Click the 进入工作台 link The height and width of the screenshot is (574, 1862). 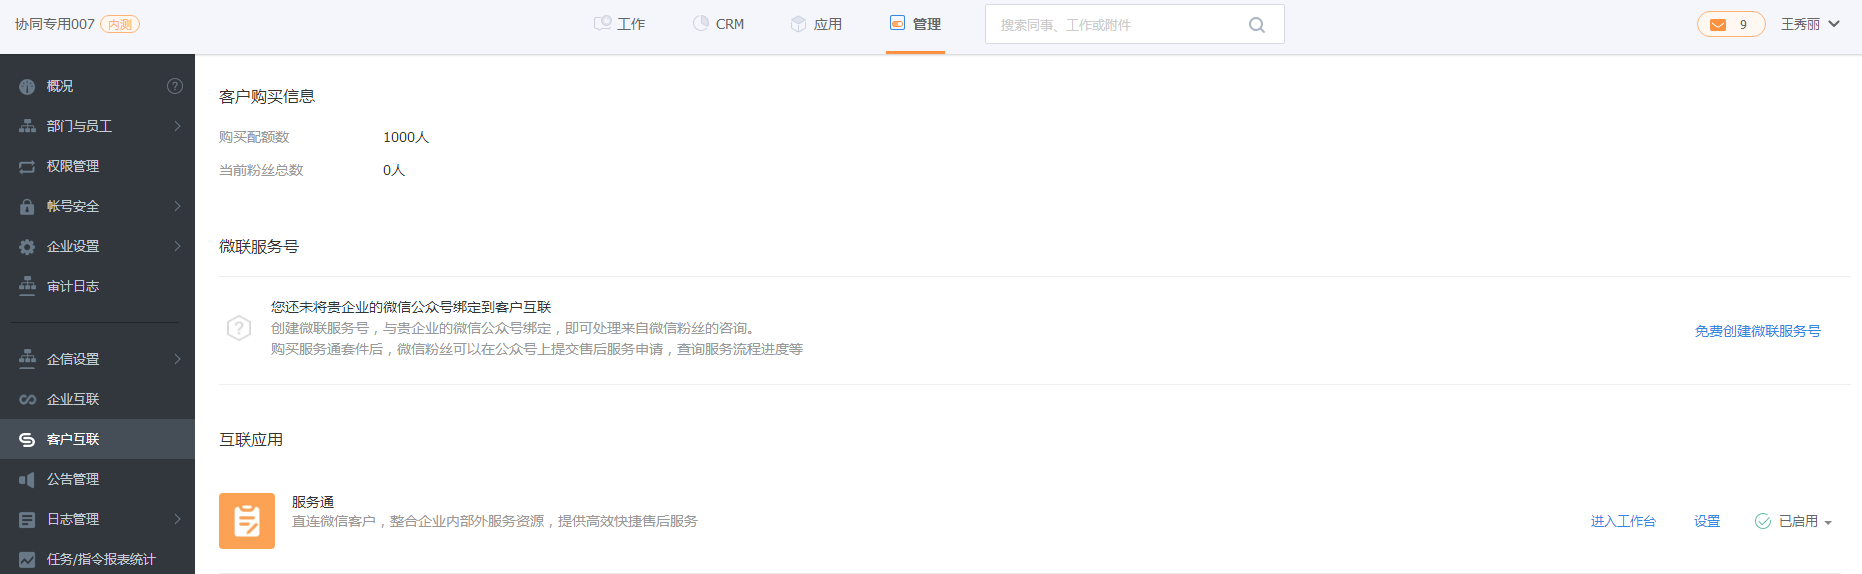[x=1623, y=521]
